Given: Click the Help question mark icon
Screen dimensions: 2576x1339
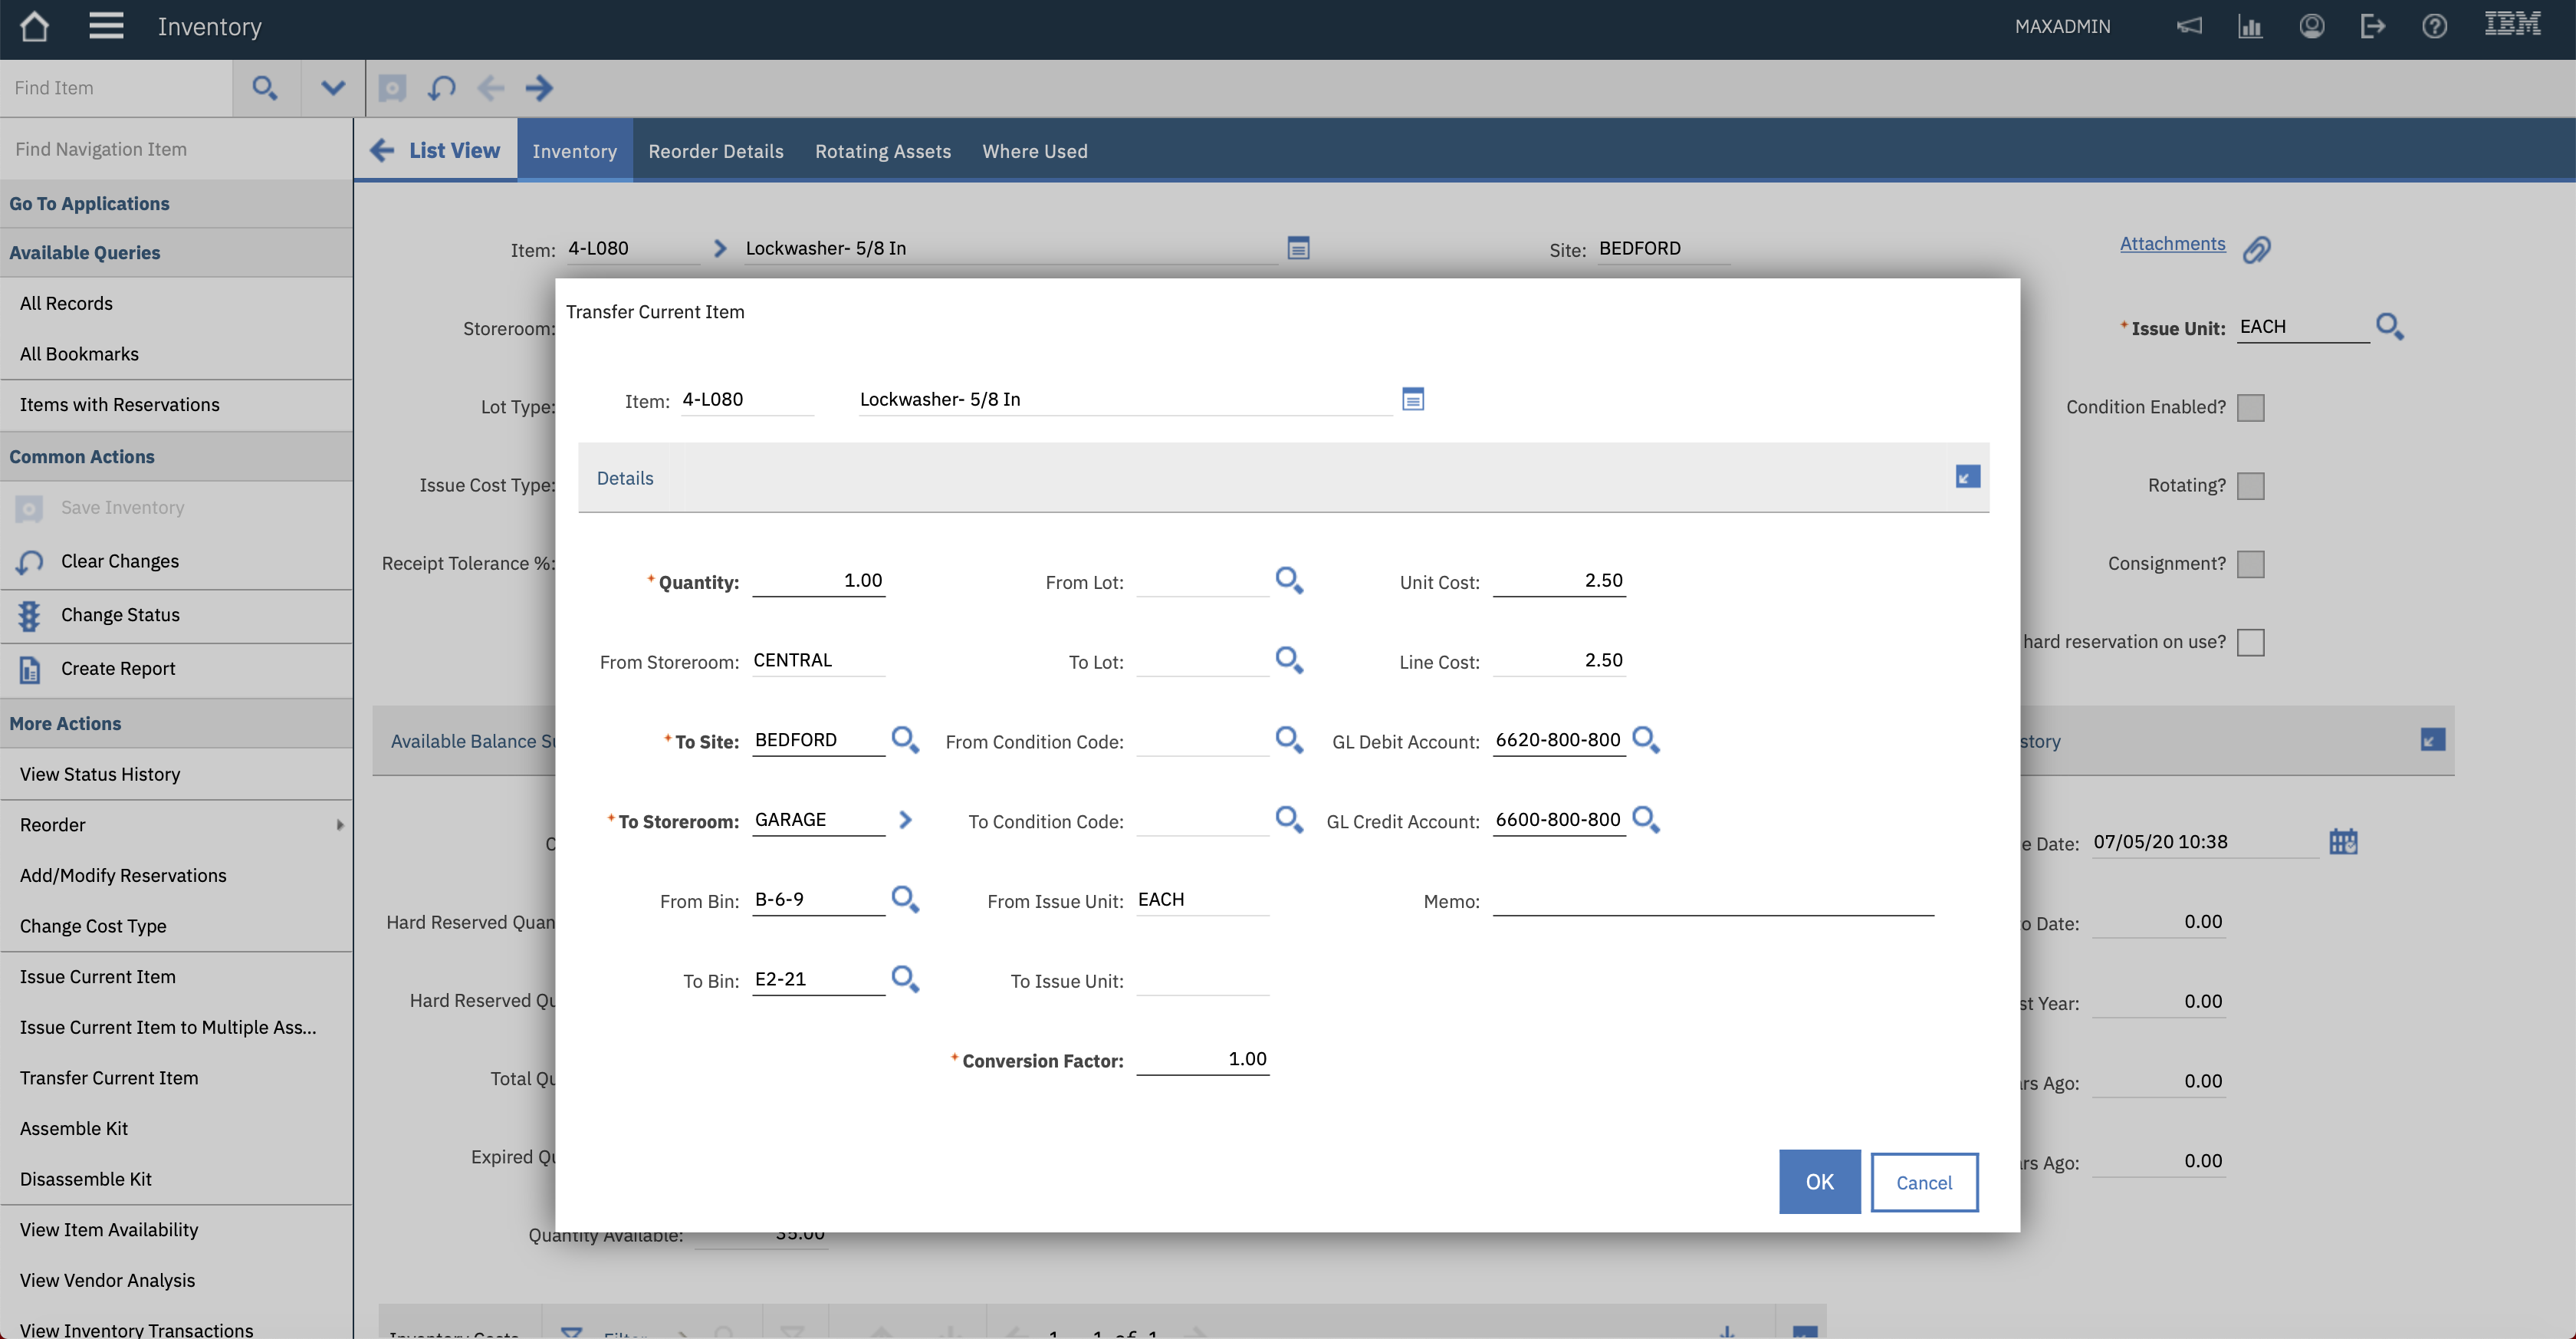Looking at the screenshot, I should tap(2434, 26).
